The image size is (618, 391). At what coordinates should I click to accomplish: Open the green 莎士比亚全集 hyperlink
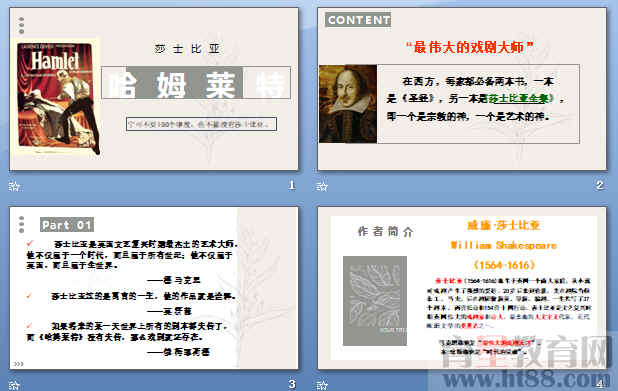(x=519, y=98)
